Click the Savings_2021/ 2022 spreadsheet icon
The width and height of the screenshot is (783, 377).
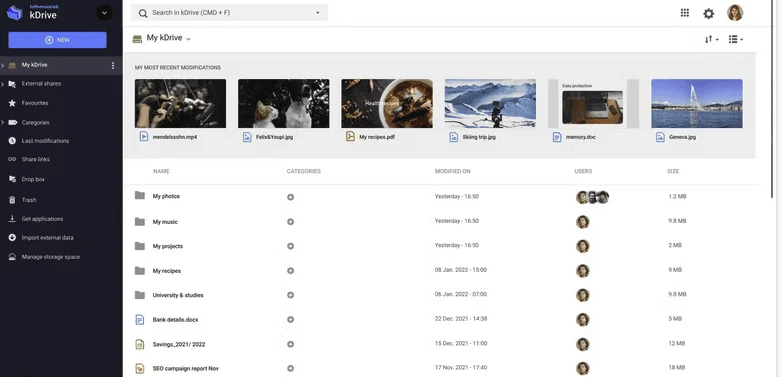140,344
